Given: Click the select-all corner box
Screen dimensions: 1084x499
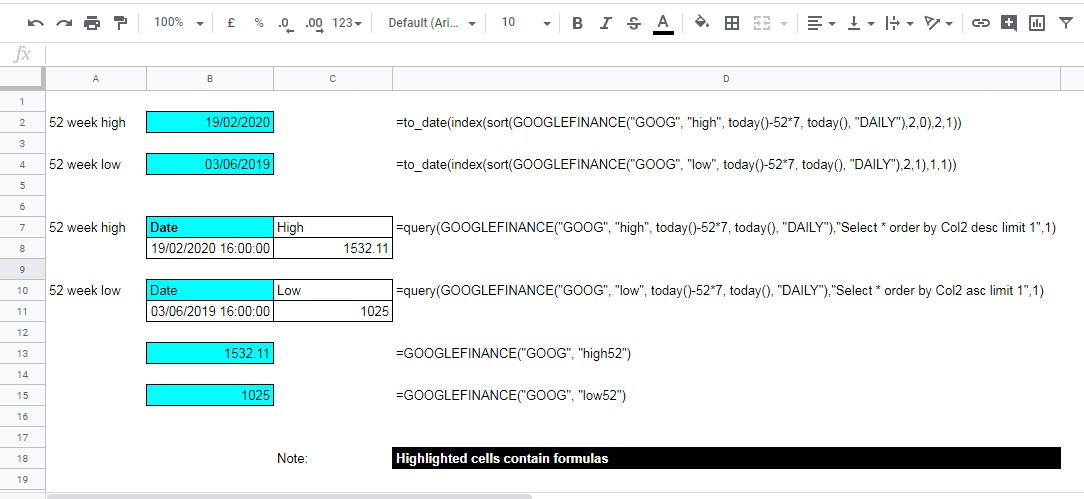Looking at the screenshot, I should (22, 79).
